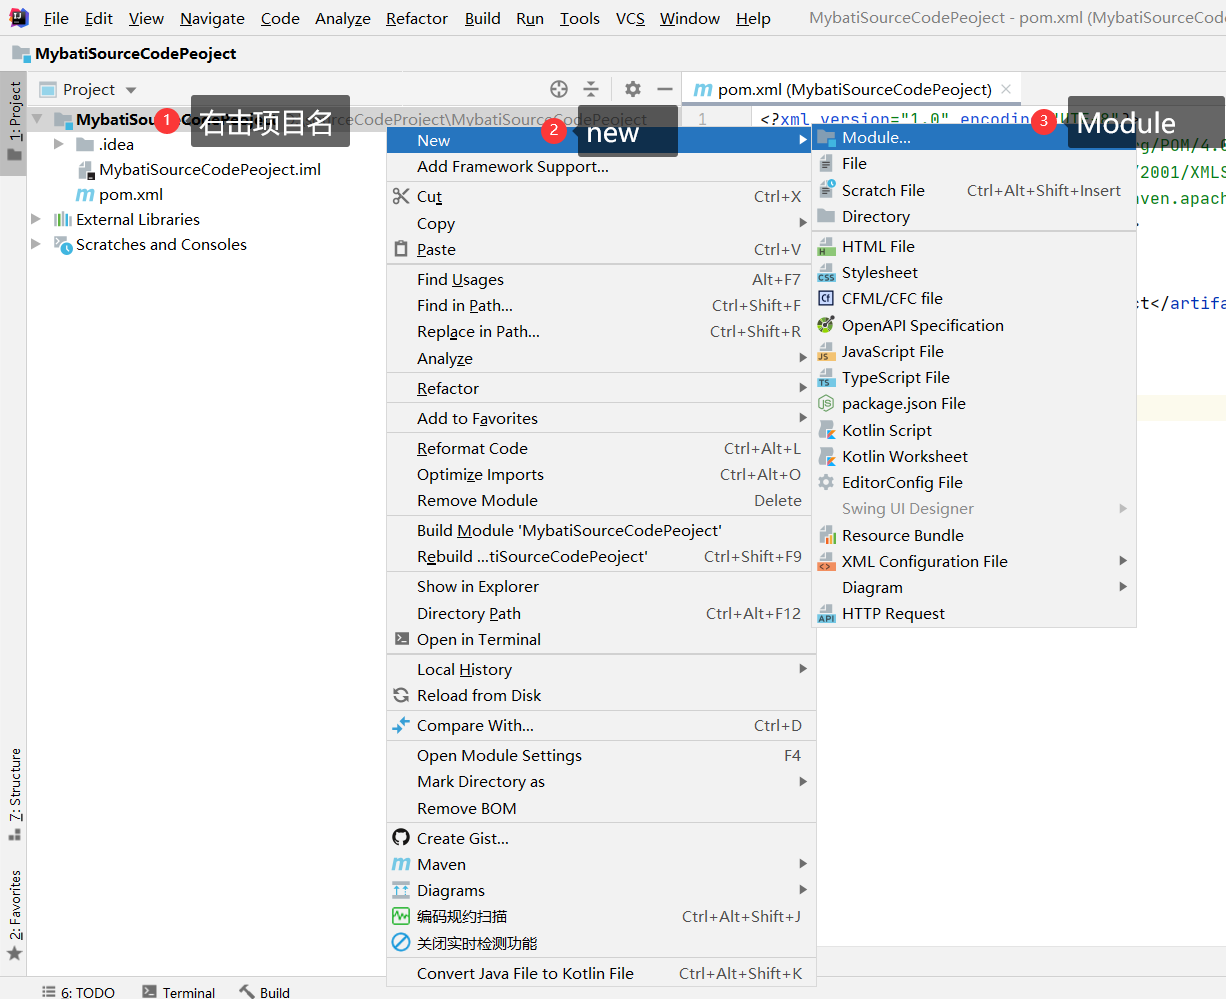
Task: Click the 关闭实时检测功能 icon
Action: pyautogui.click(x=401, y=942)
